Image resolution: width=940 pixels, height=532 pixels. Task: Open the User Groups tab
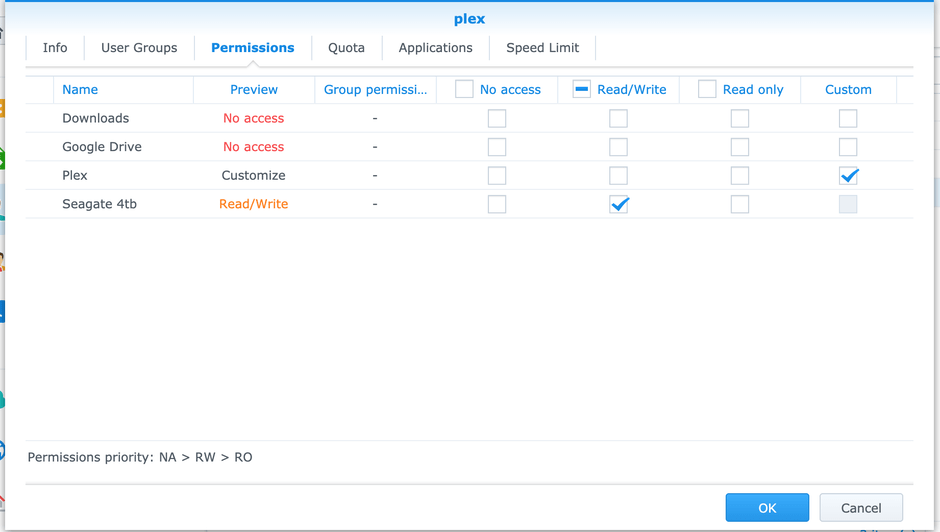click(139, 48)
